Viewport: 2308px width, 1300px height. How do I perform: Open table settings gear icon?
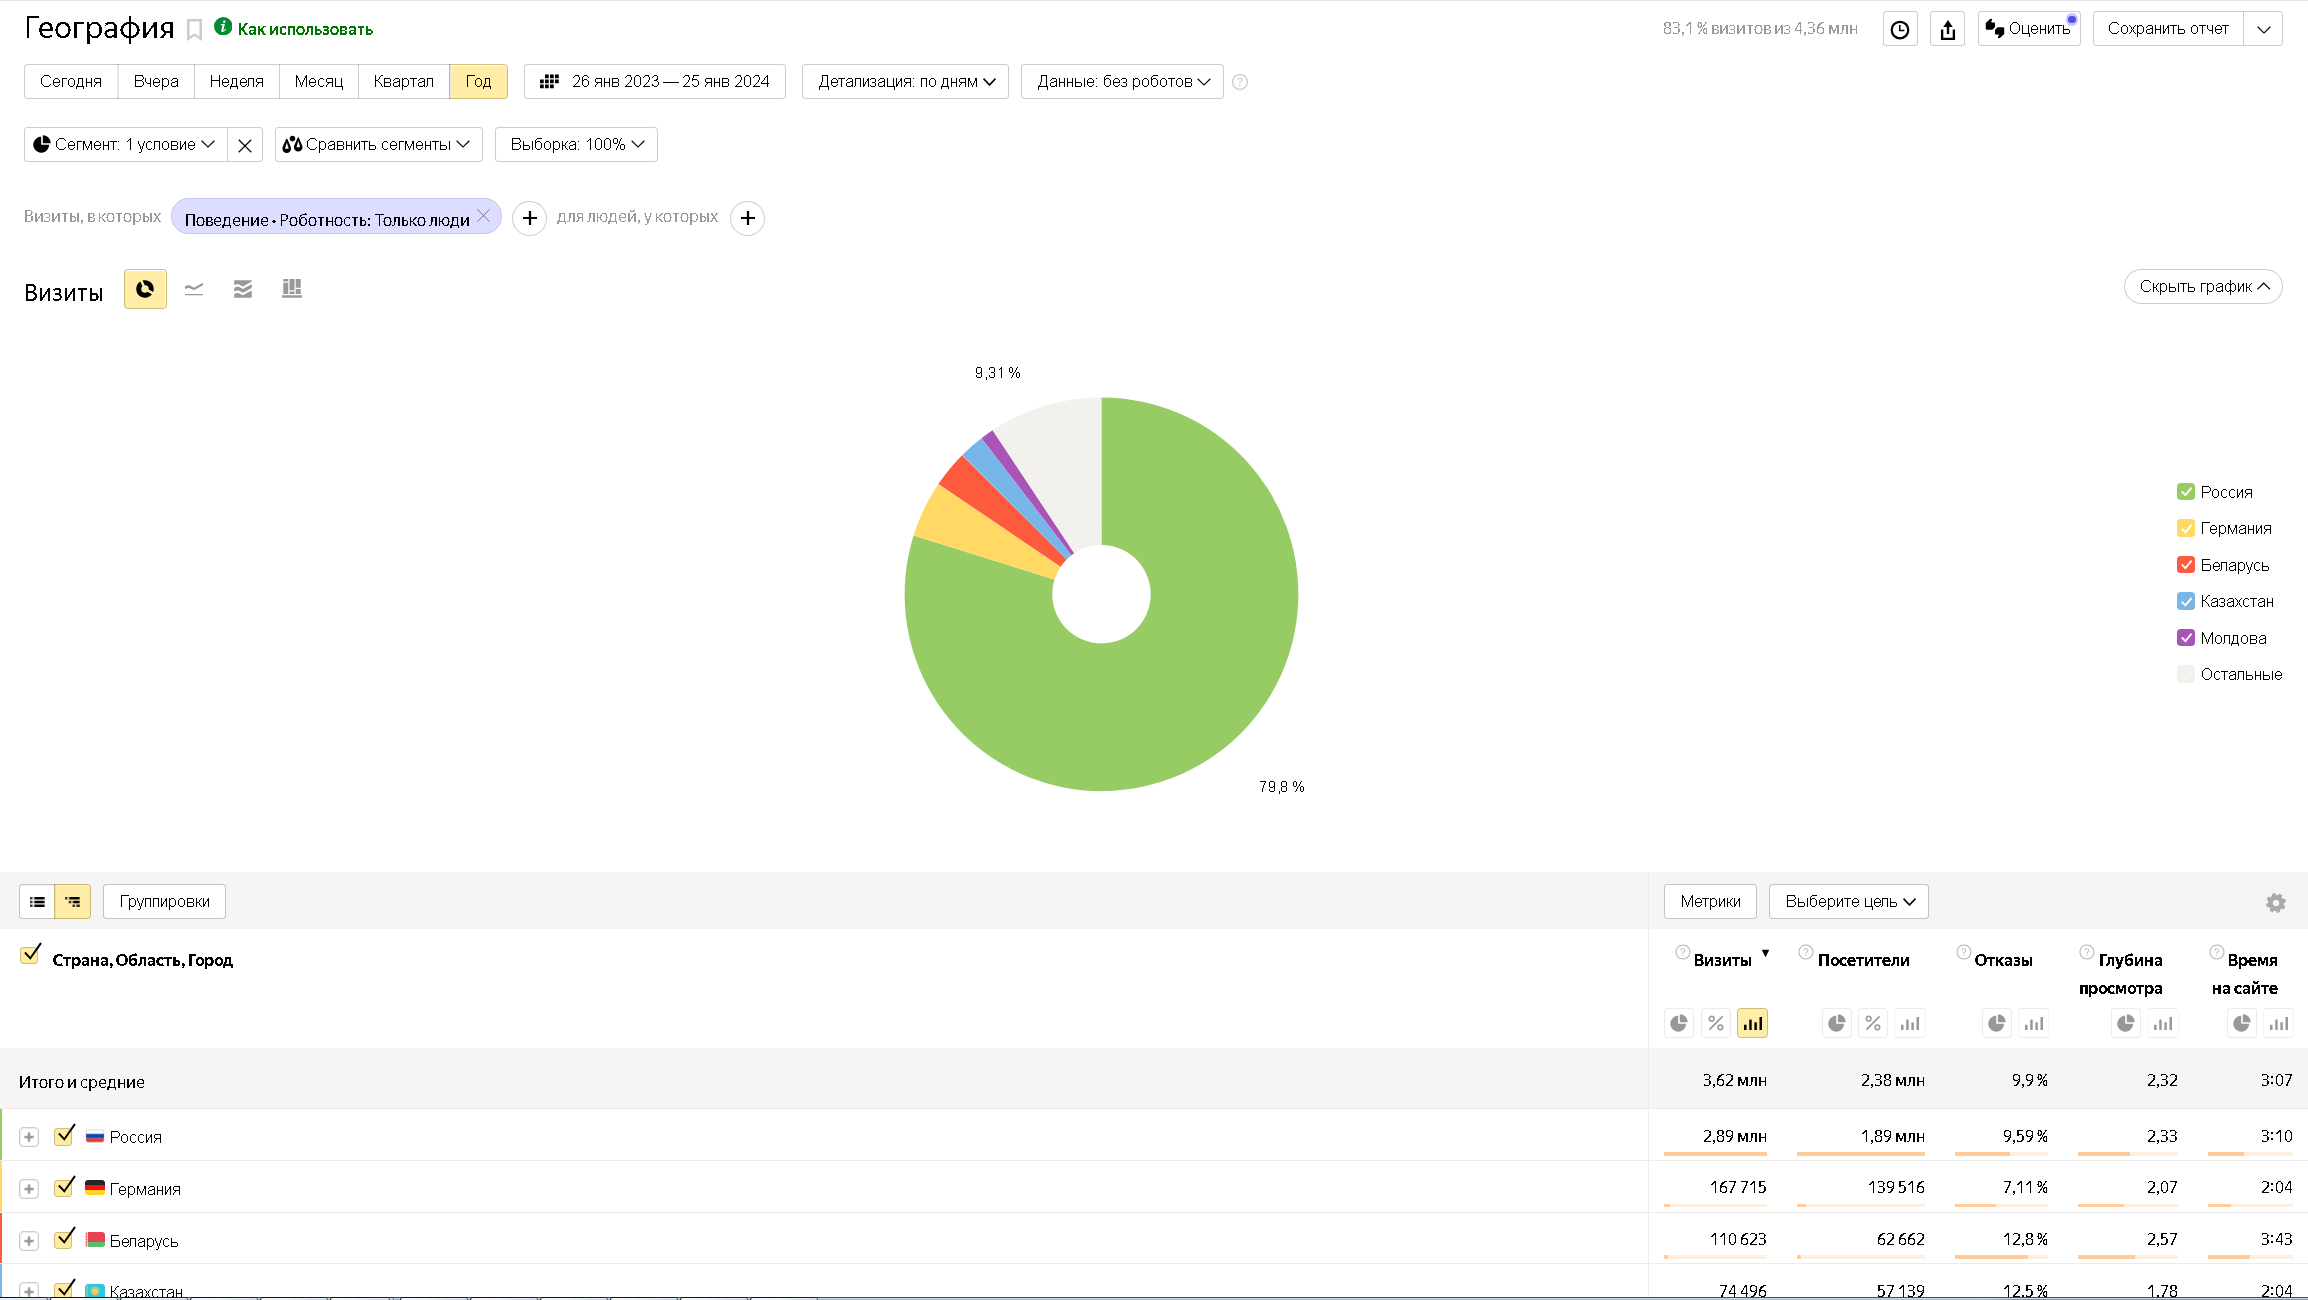coord(2275,903)
